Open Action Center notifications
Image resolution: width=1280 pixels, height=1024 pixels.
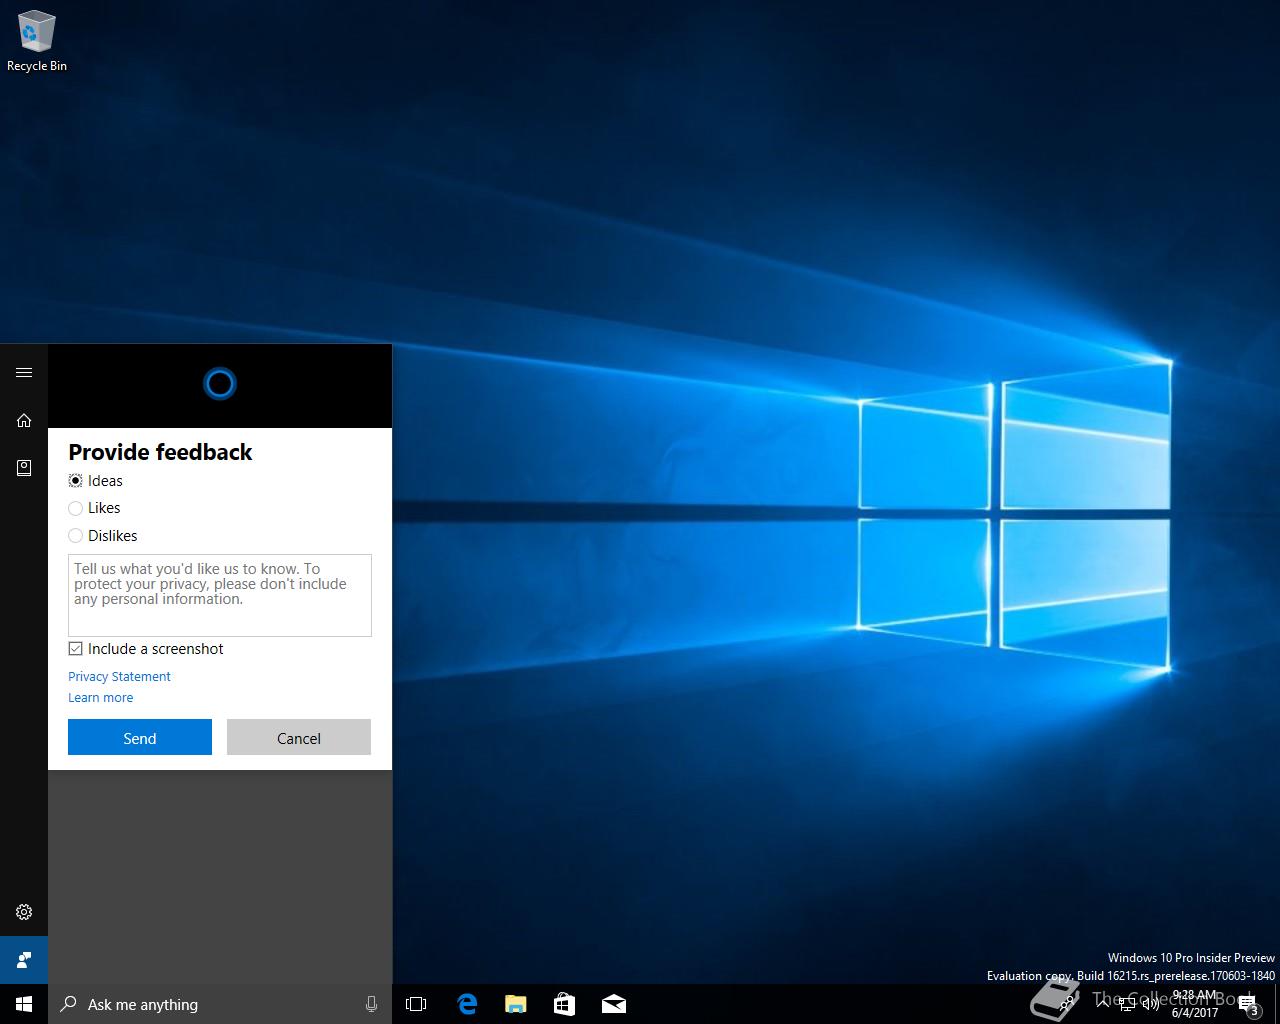pyautogui.click(x=1248, y=1004)
